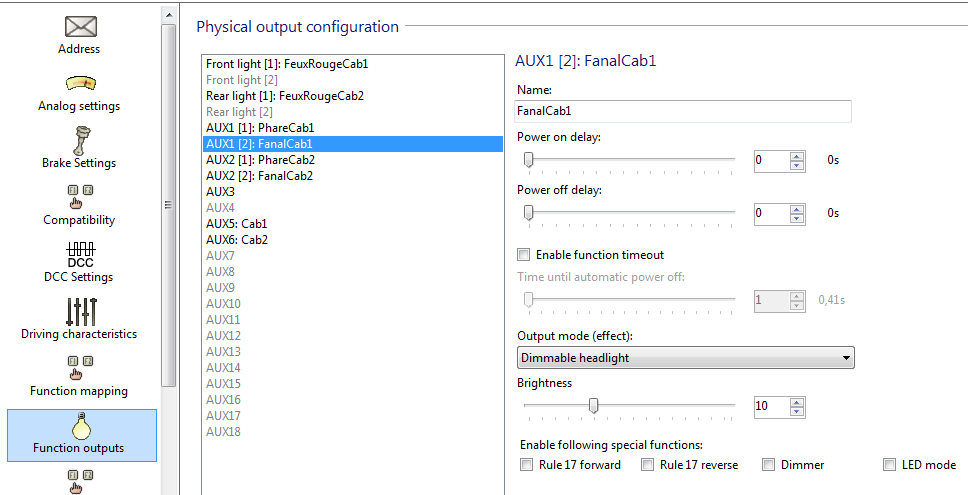
Task: Toggle the Dimmer special function
Action: (x=768, y=465)
